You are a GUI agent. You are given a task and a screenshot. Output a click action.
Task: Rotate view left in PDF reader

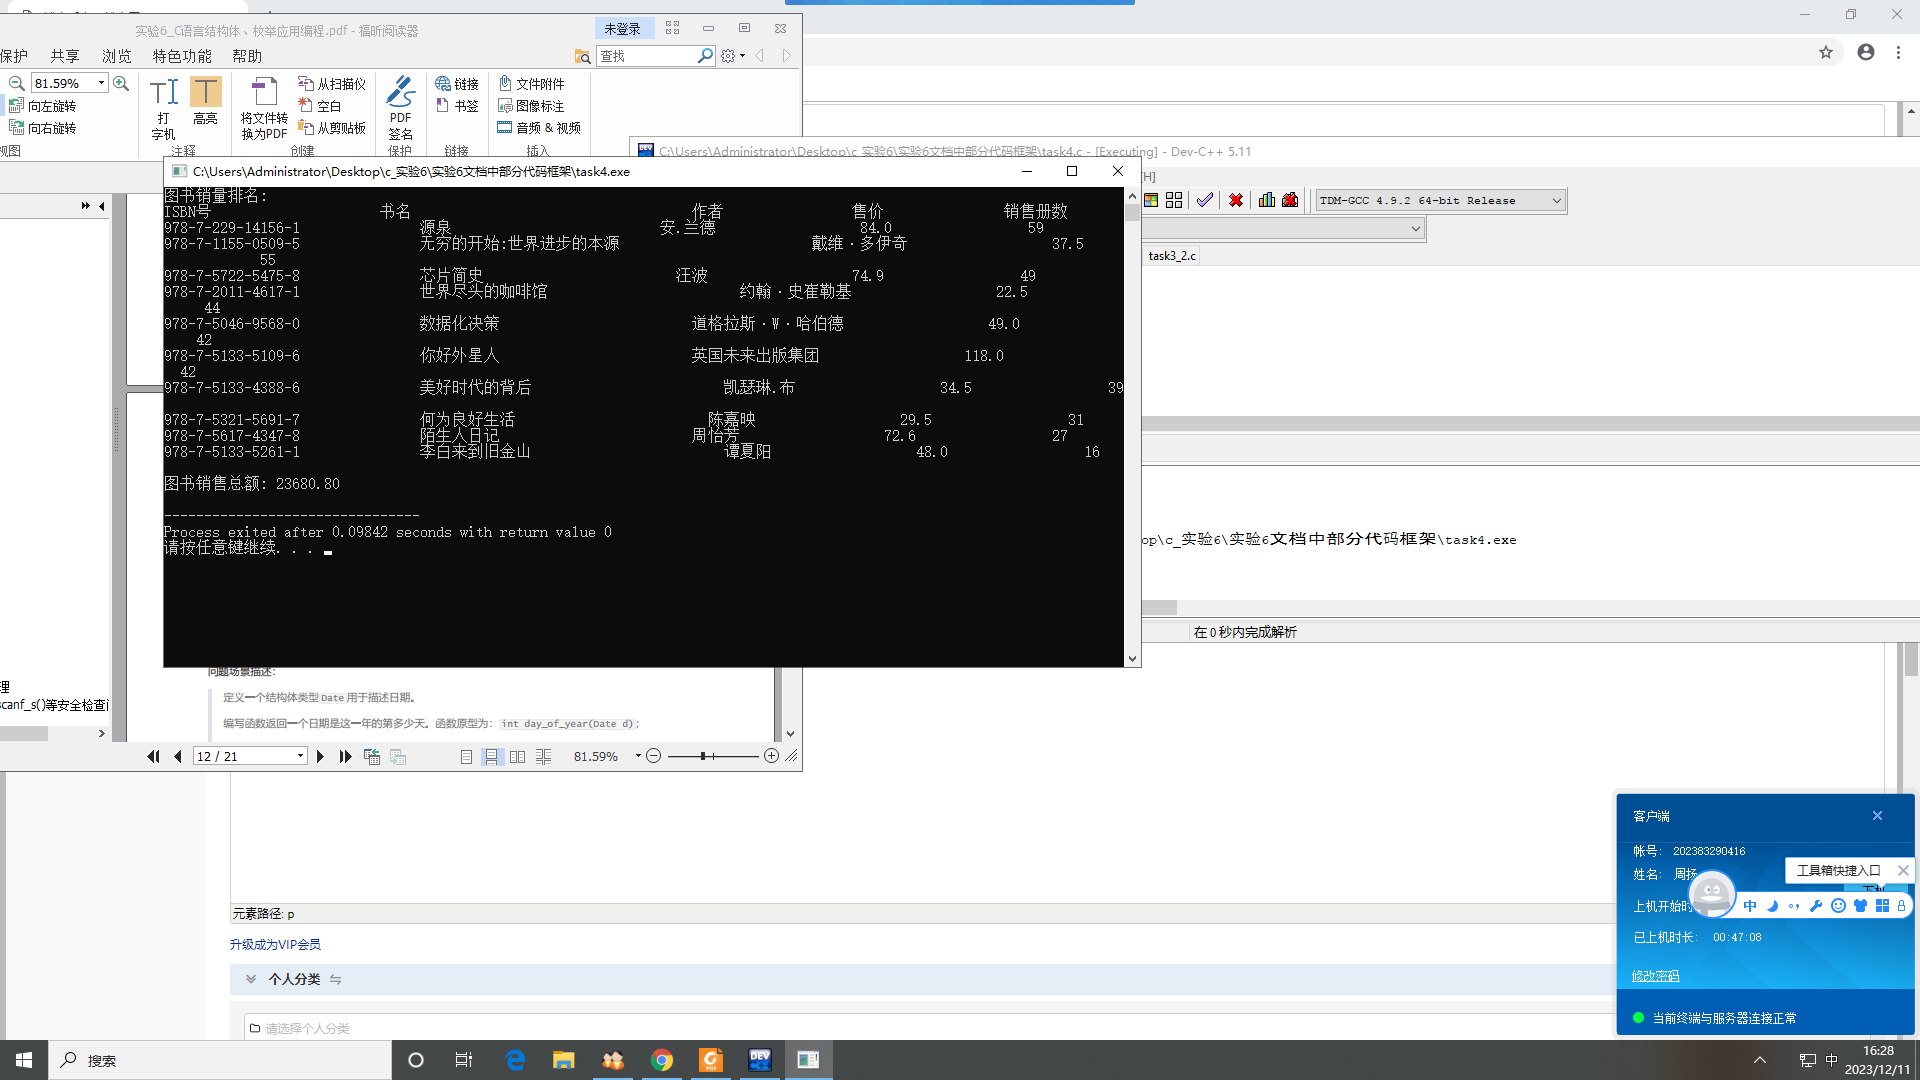pos(43,106)
